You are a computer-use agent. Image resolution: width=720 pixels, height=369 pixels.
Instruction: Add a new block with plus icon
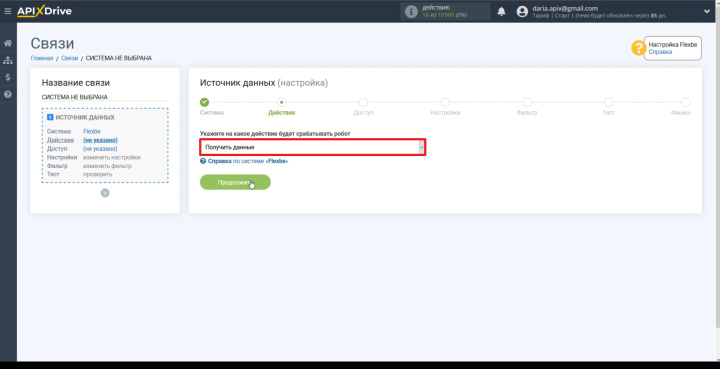[x=105, y=193]
